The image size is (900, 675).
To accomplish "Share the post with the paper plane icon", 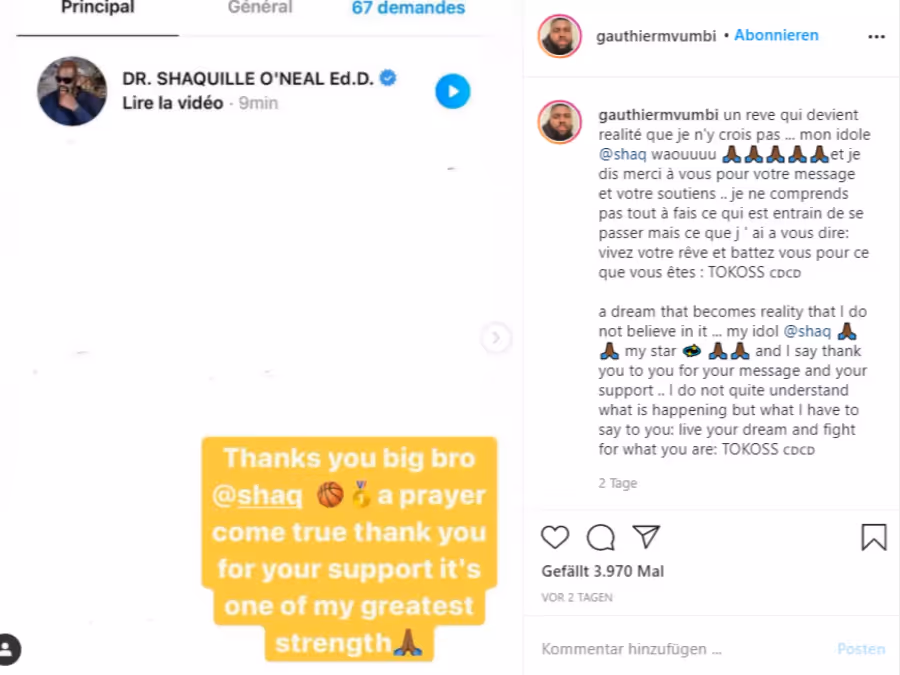I will (646, 537).
